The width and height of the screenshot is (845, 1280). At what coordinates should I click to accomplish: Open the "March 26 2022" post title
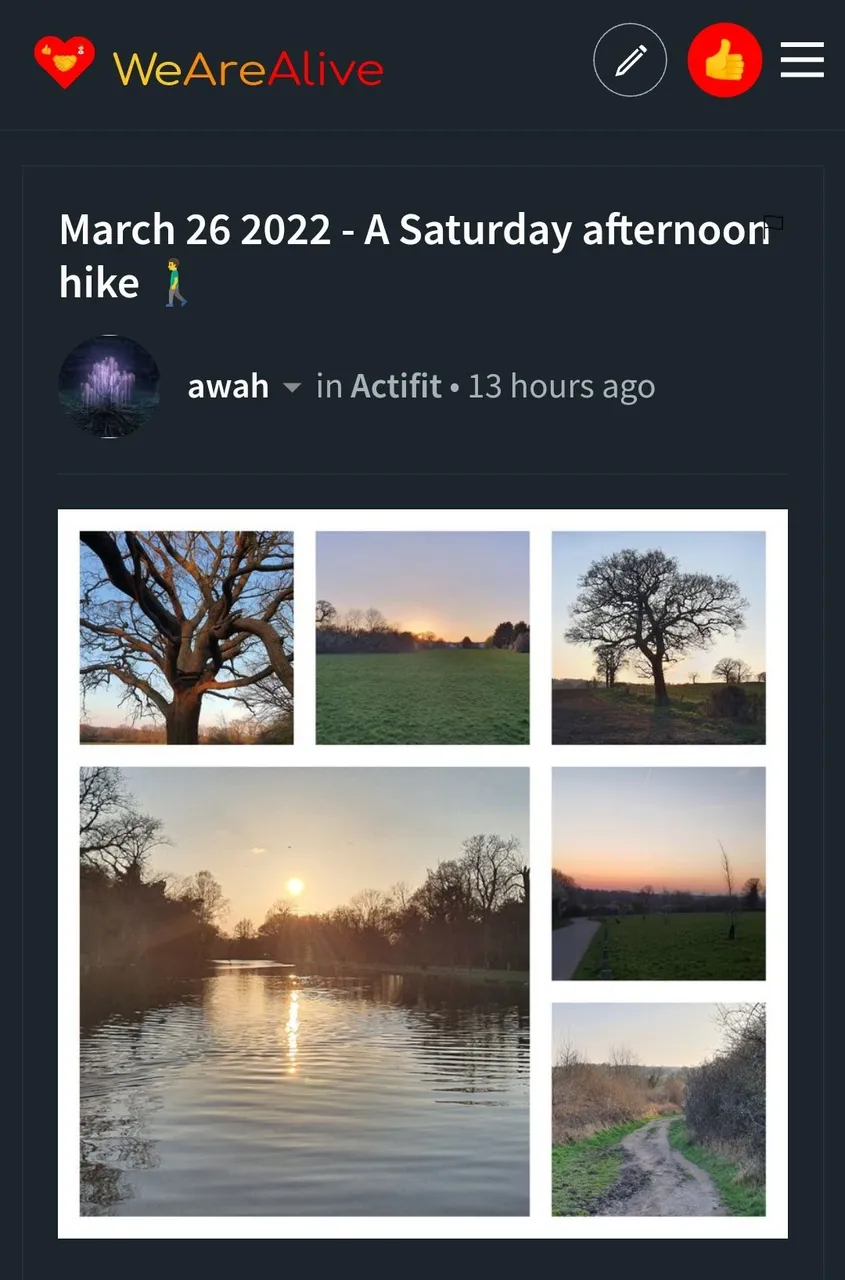(x=400, y=231)
